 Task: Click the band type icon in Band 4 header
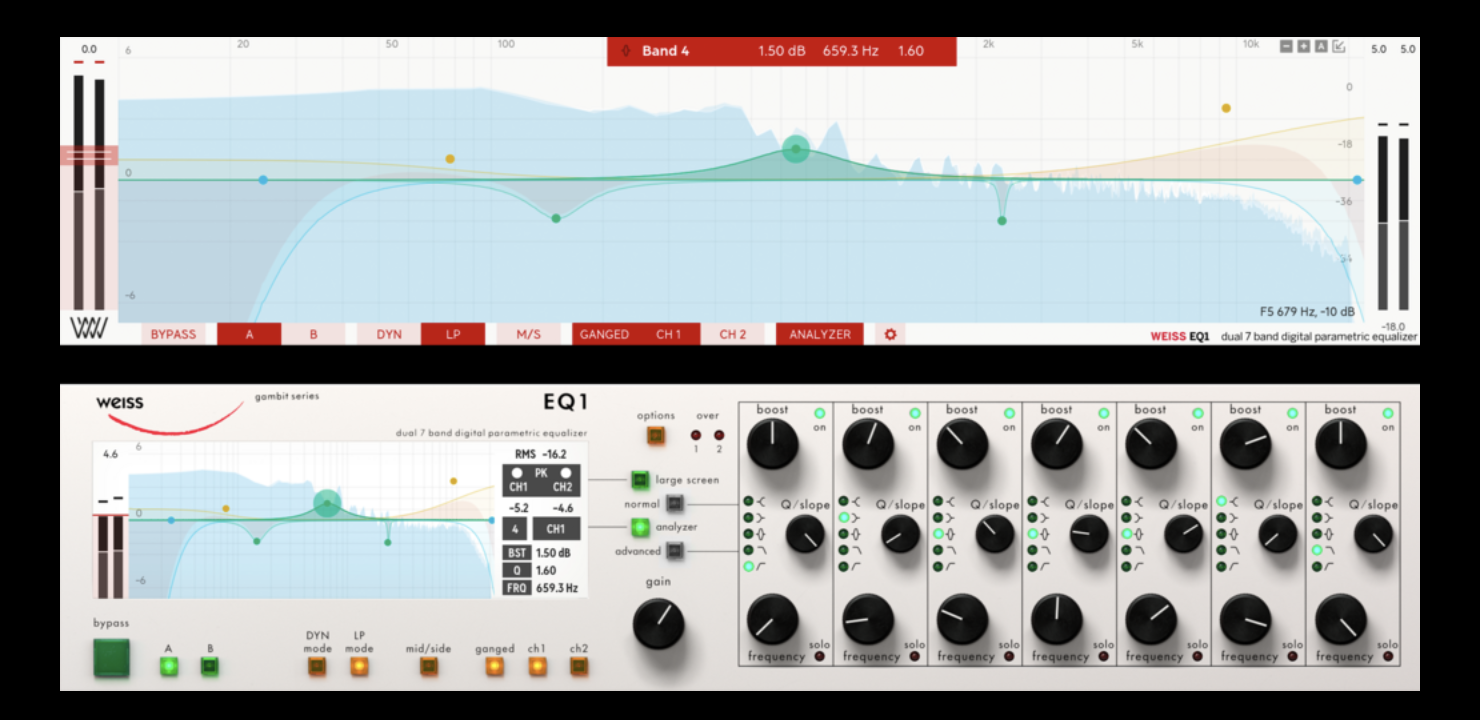(626, 51)
